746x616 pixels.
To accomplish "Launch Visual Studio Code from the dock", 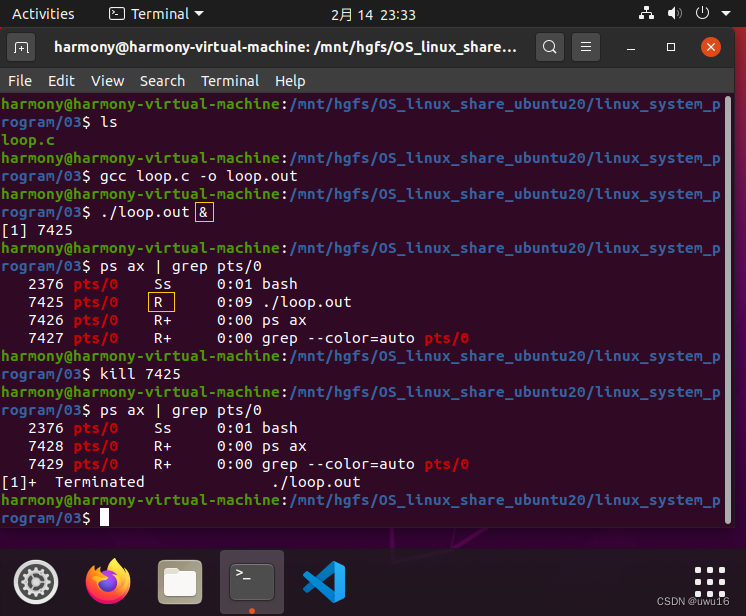I will [324, 582].
